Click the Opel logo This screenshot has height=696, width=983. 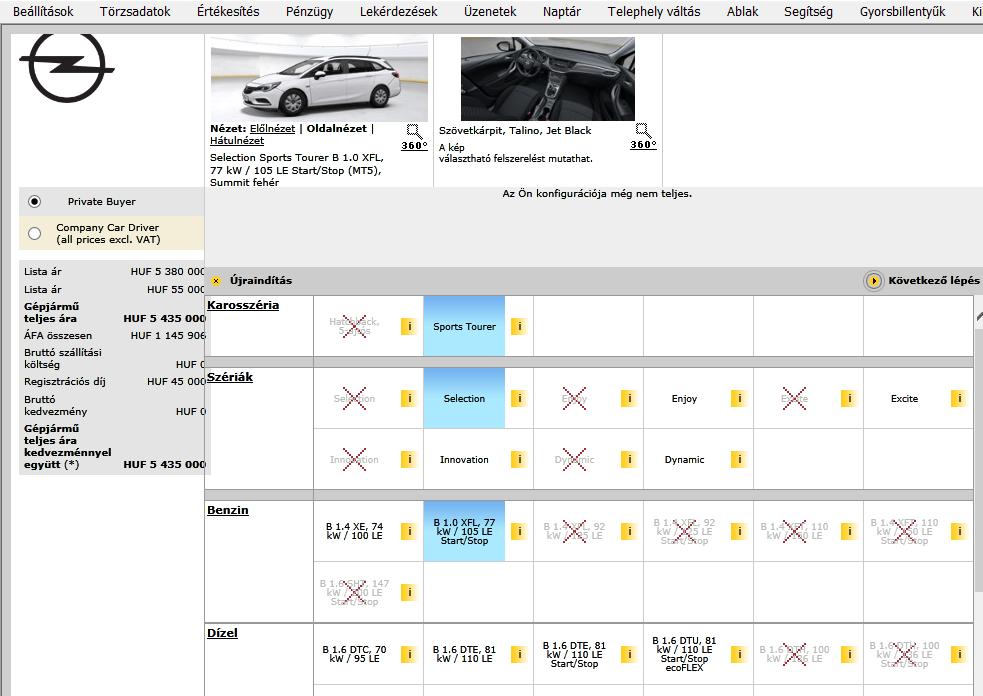[67, 68]
